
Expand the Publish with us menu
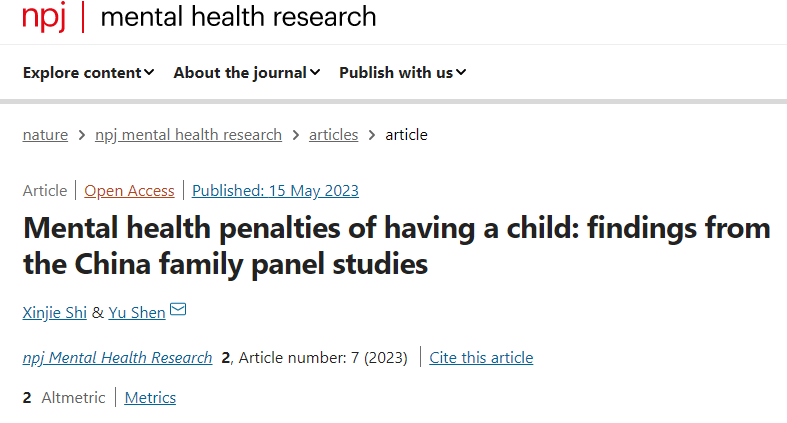(x=403, y=73)
